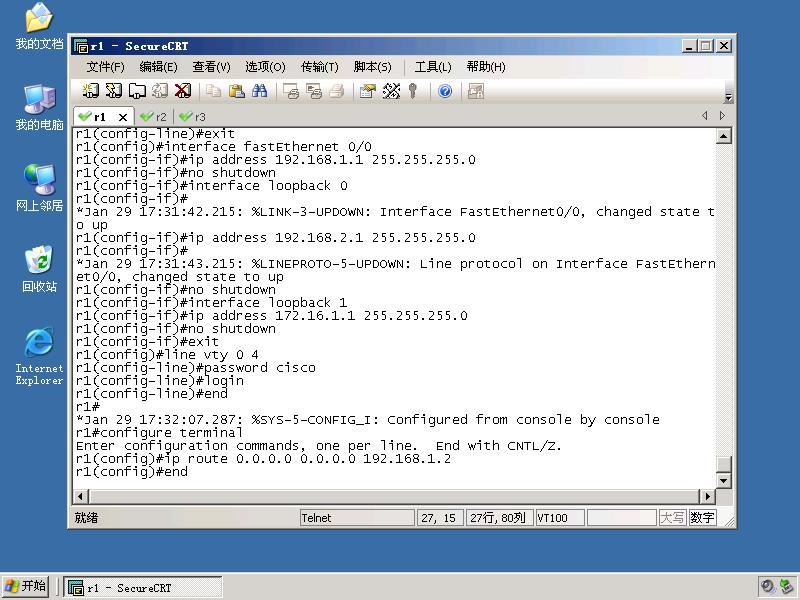
Task: Click the network system tray icon
Action: pos(786,586)
